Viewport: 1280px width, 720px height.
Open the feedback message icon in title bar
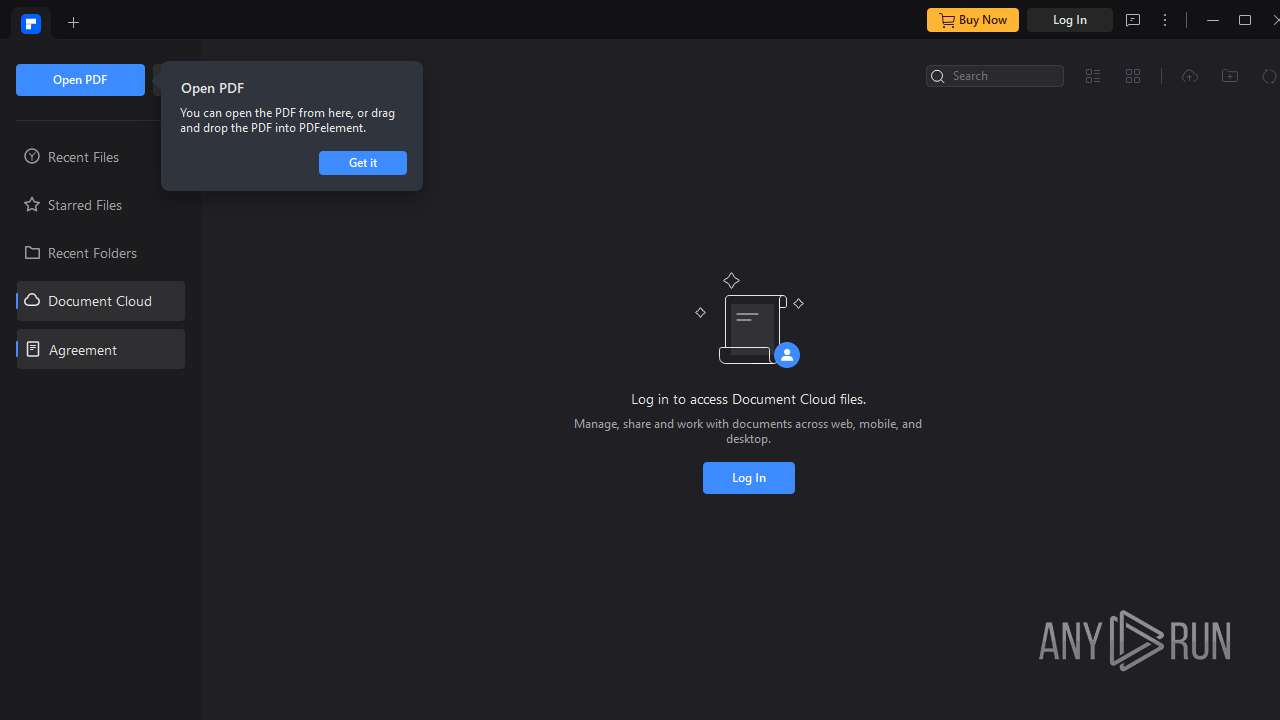click(x=1133, y=20)
